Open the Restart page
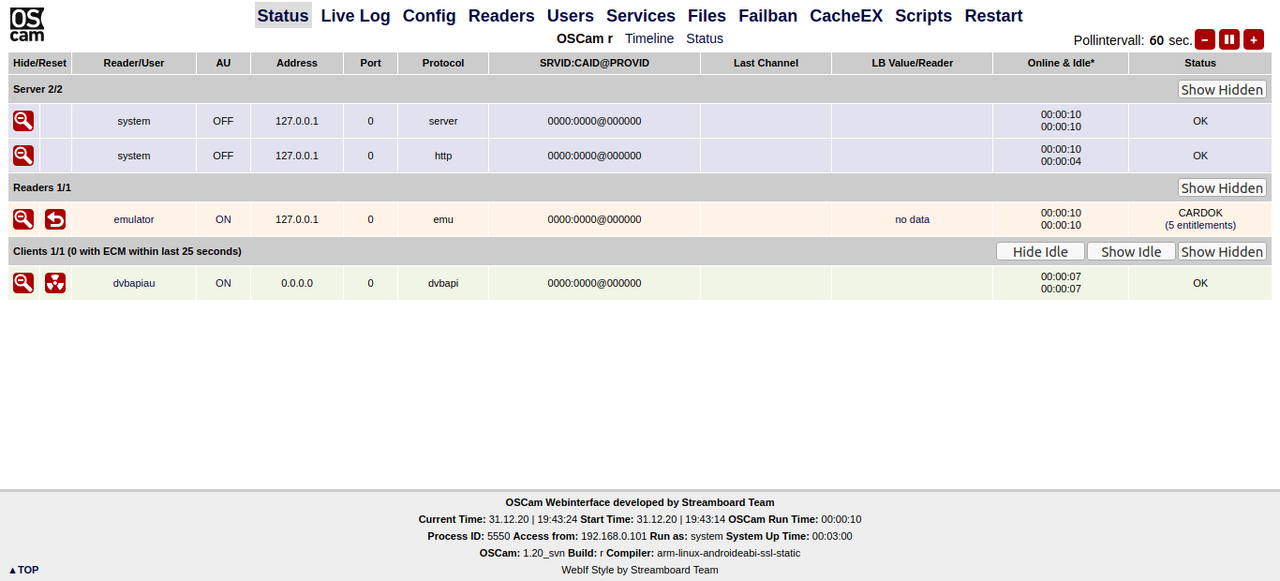 pyautogui.click(x=994, y=16)
